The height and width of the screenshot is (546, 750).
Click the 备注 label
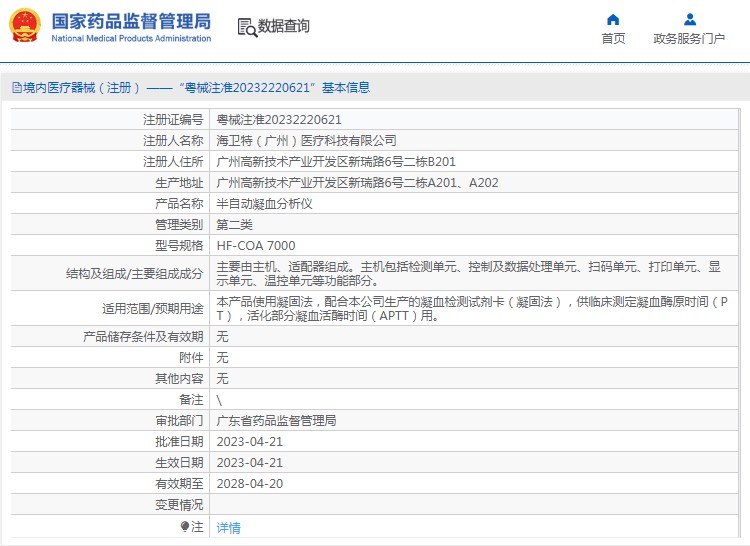point(191,400)
